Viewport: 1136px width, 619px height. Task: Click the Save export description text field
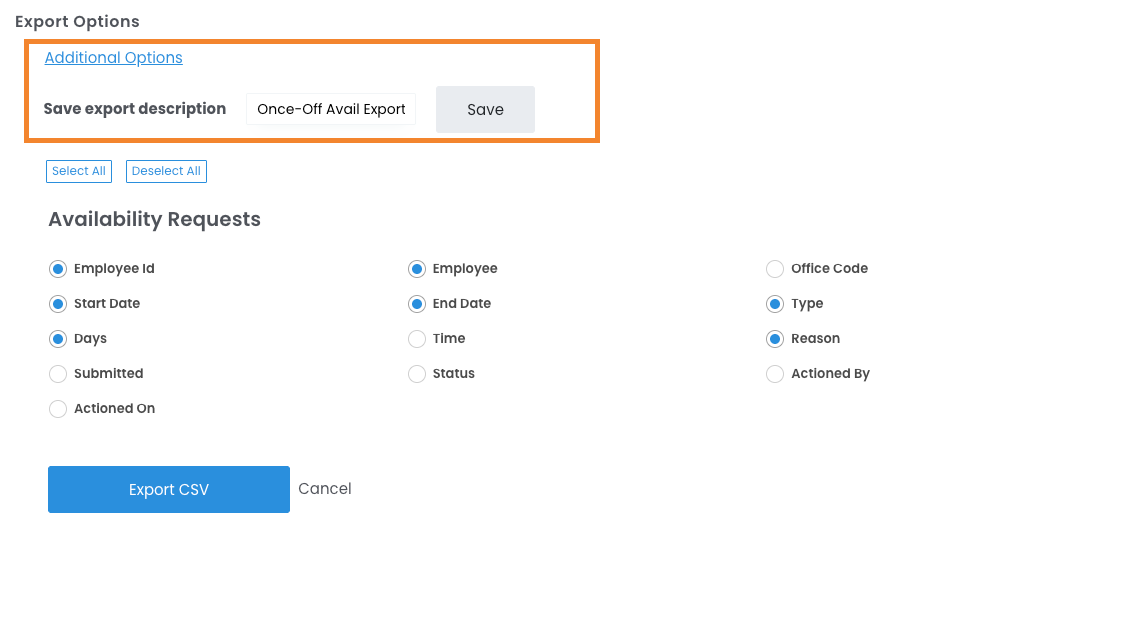(x=331, y=109)
